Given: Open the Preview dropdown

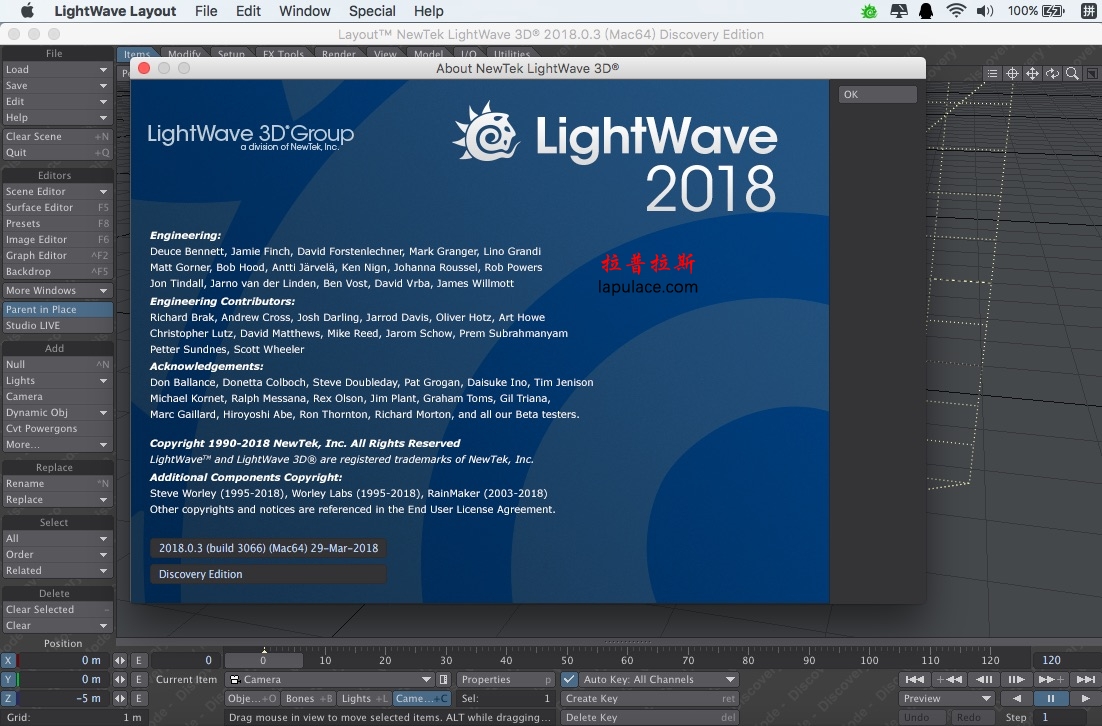Looking at the screenshot, I should (947, 699).
